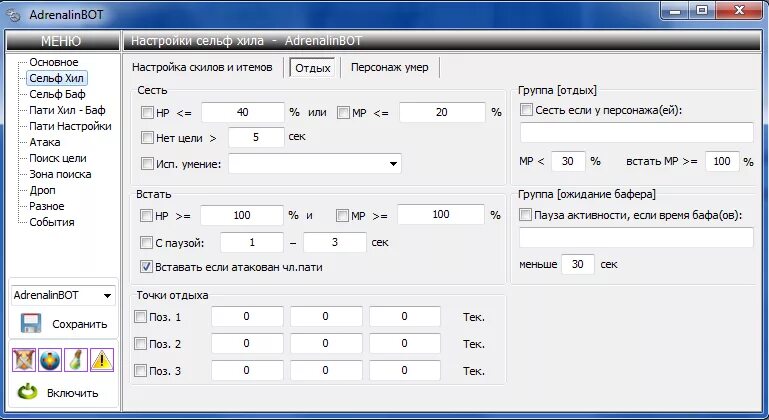Click the Включить button
This screenshot has height=420, width=769.
tap(58, 393)
